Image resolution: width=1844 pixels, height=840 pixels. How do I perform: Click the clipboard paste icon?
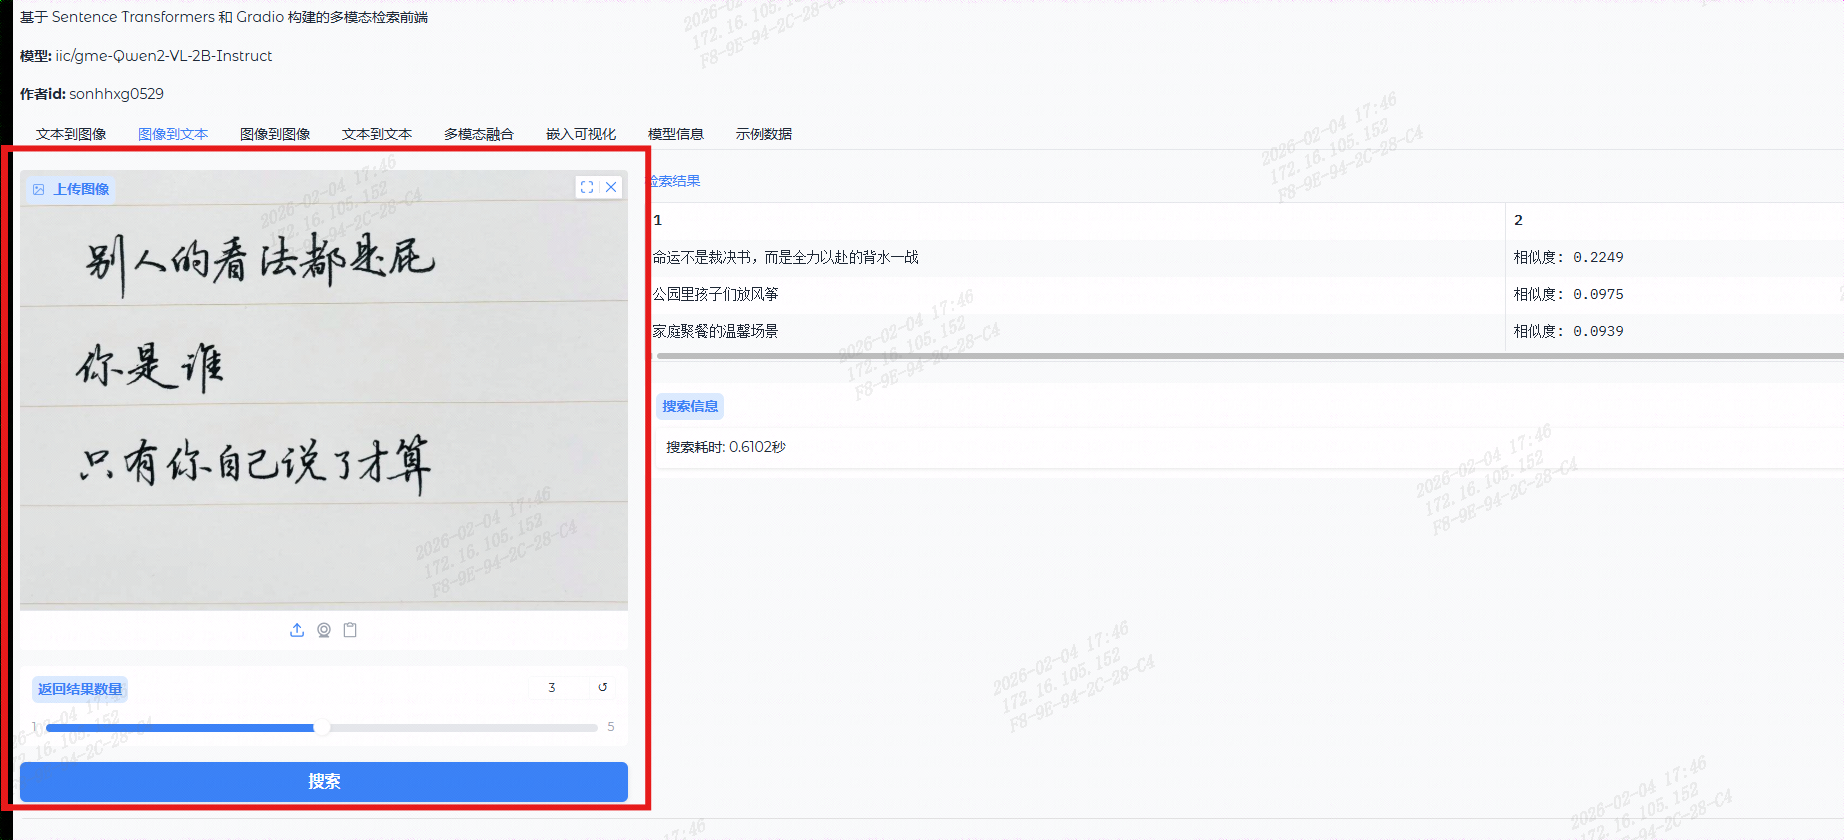tap(350, 630)
